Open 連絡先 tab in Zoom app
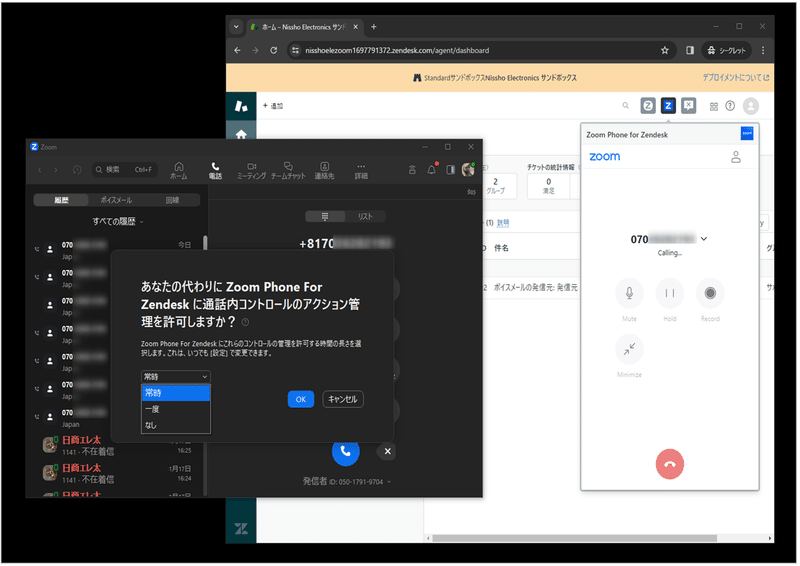 click(325, 171)
